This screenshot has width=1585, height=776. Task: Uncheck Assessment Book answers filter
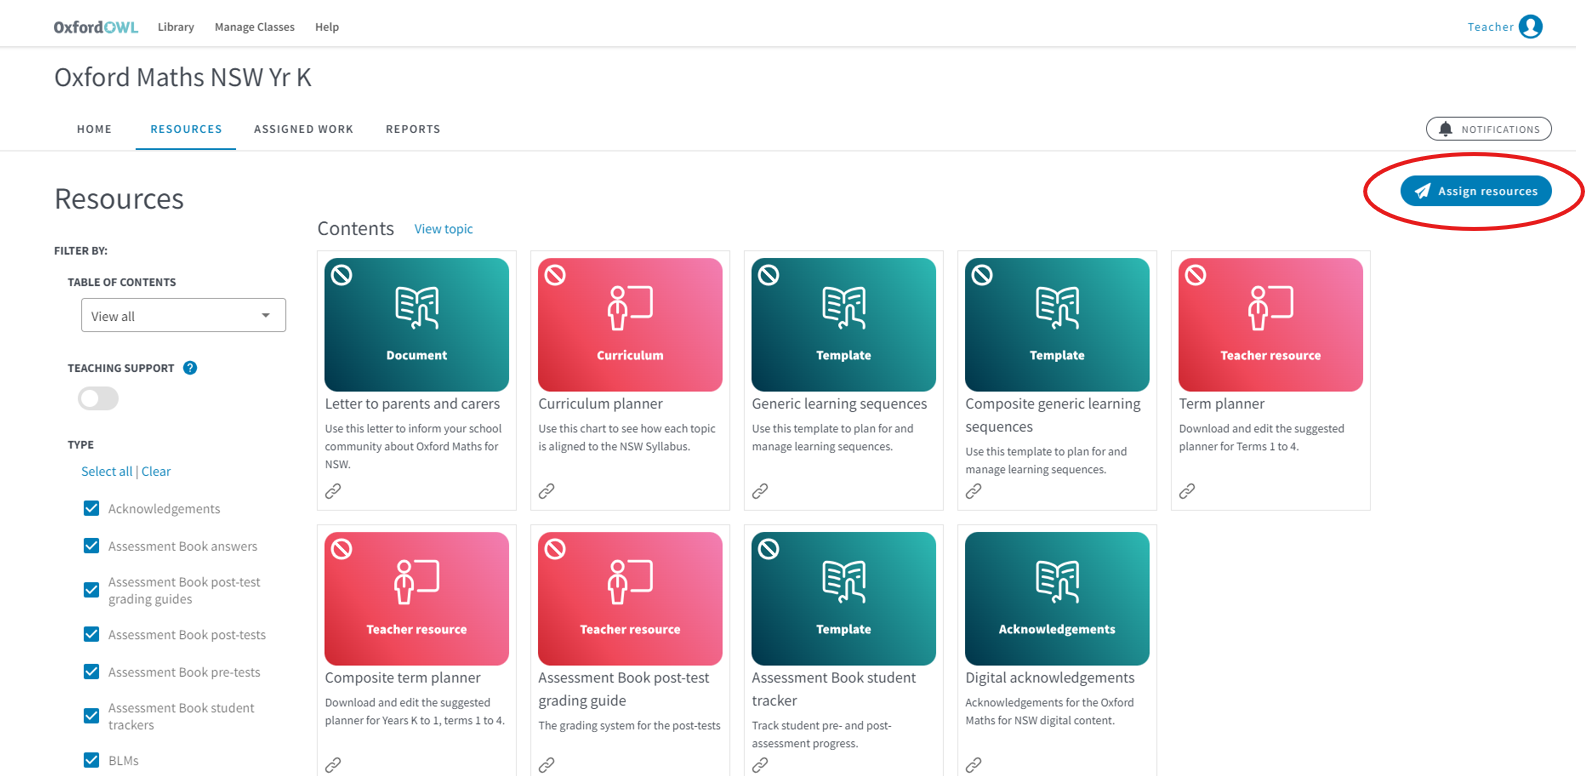coord(91,546)
